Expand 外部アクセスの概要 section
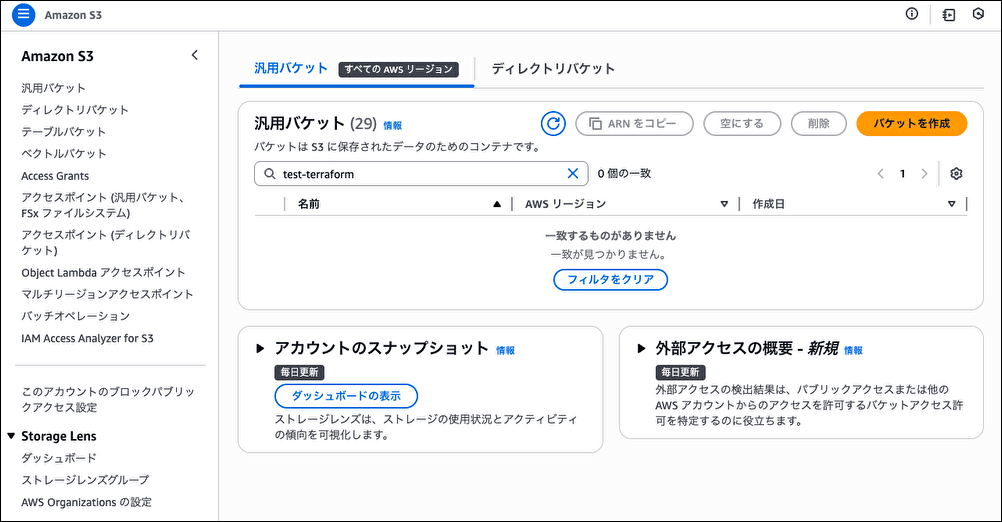1002x522 pixels. 641,348
